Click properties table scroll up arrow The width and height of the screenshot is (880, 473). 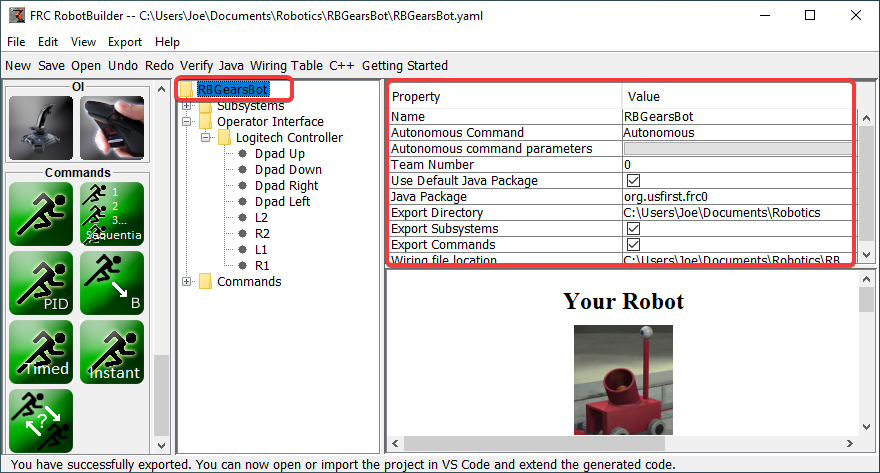tap(867, 118)
